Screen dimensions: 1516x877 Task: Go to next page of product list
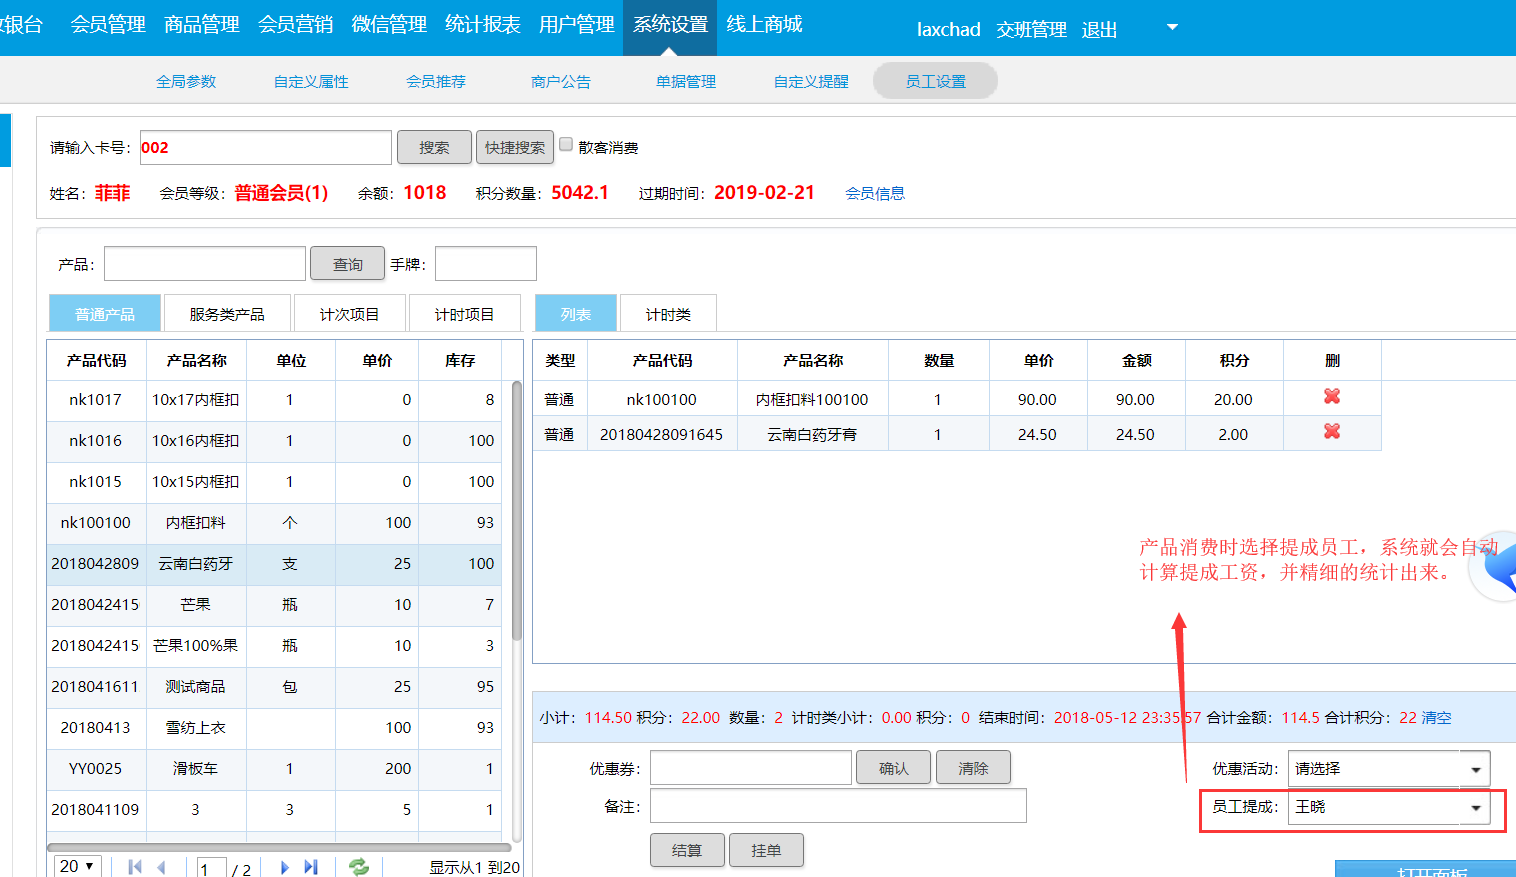pos(284,867)
